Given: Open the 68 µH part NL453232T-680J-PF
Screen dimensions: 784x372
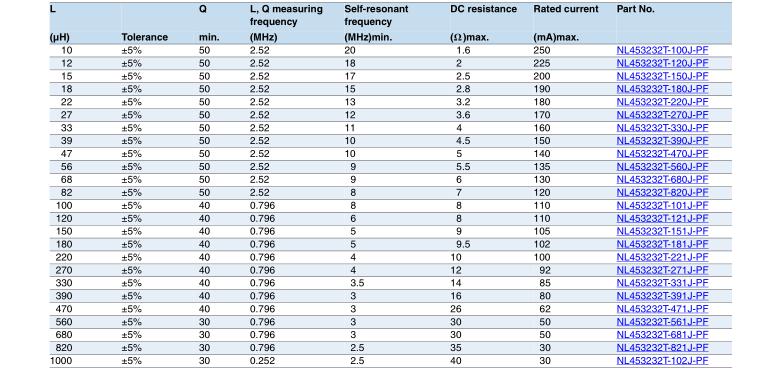Looking at the screenshot, I should [662, 180].
